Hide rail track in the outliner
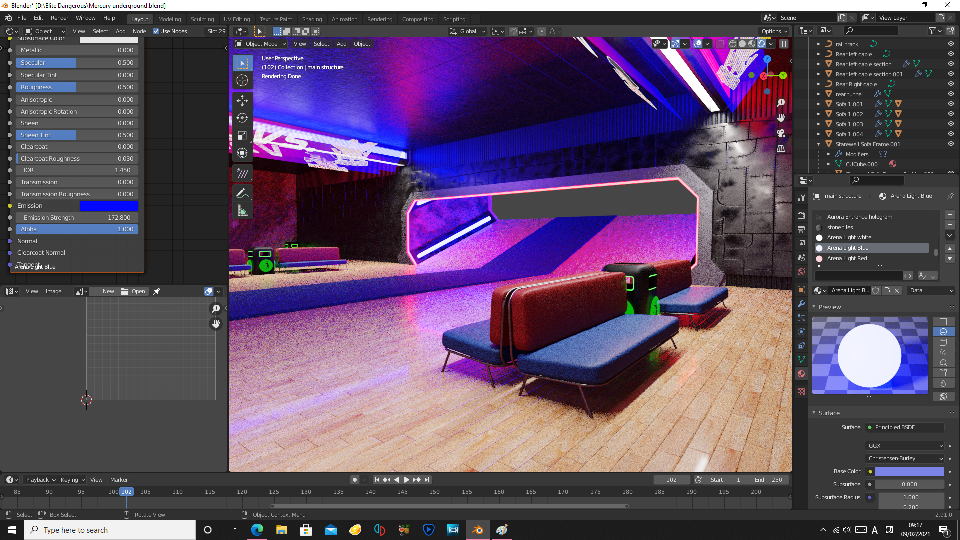Image resolution: width=960 pixels, height=540 pixels. (951, 44)
